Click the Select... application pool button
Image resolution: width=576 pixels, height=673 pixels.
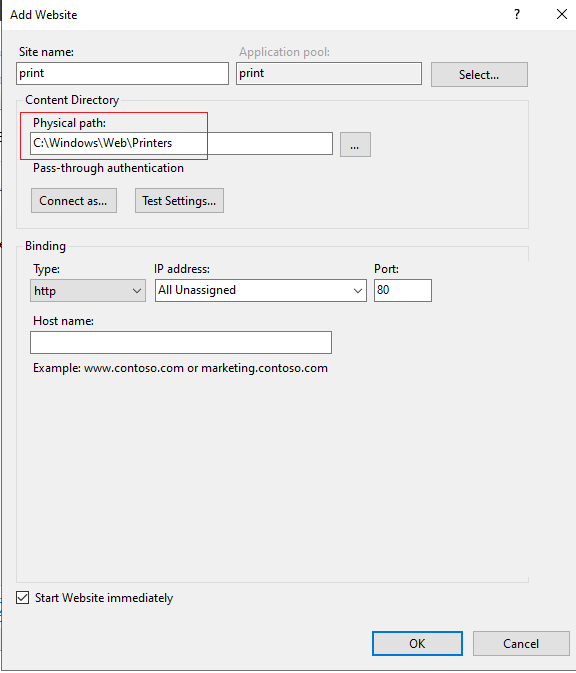point(479,75)
